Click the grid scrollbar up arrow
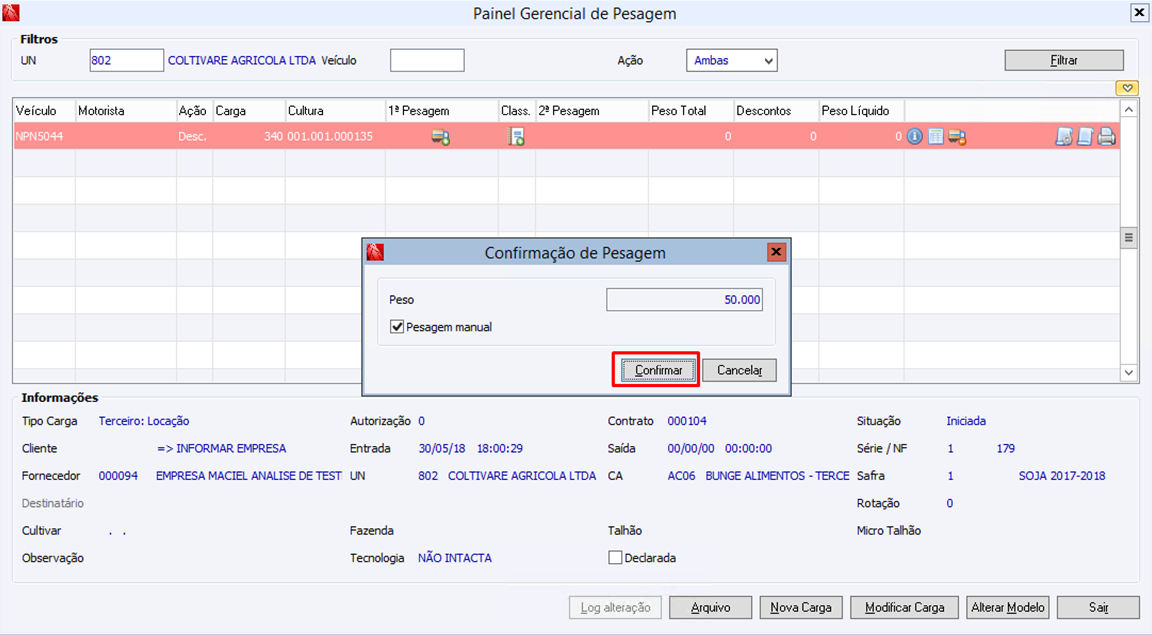 1128,110
